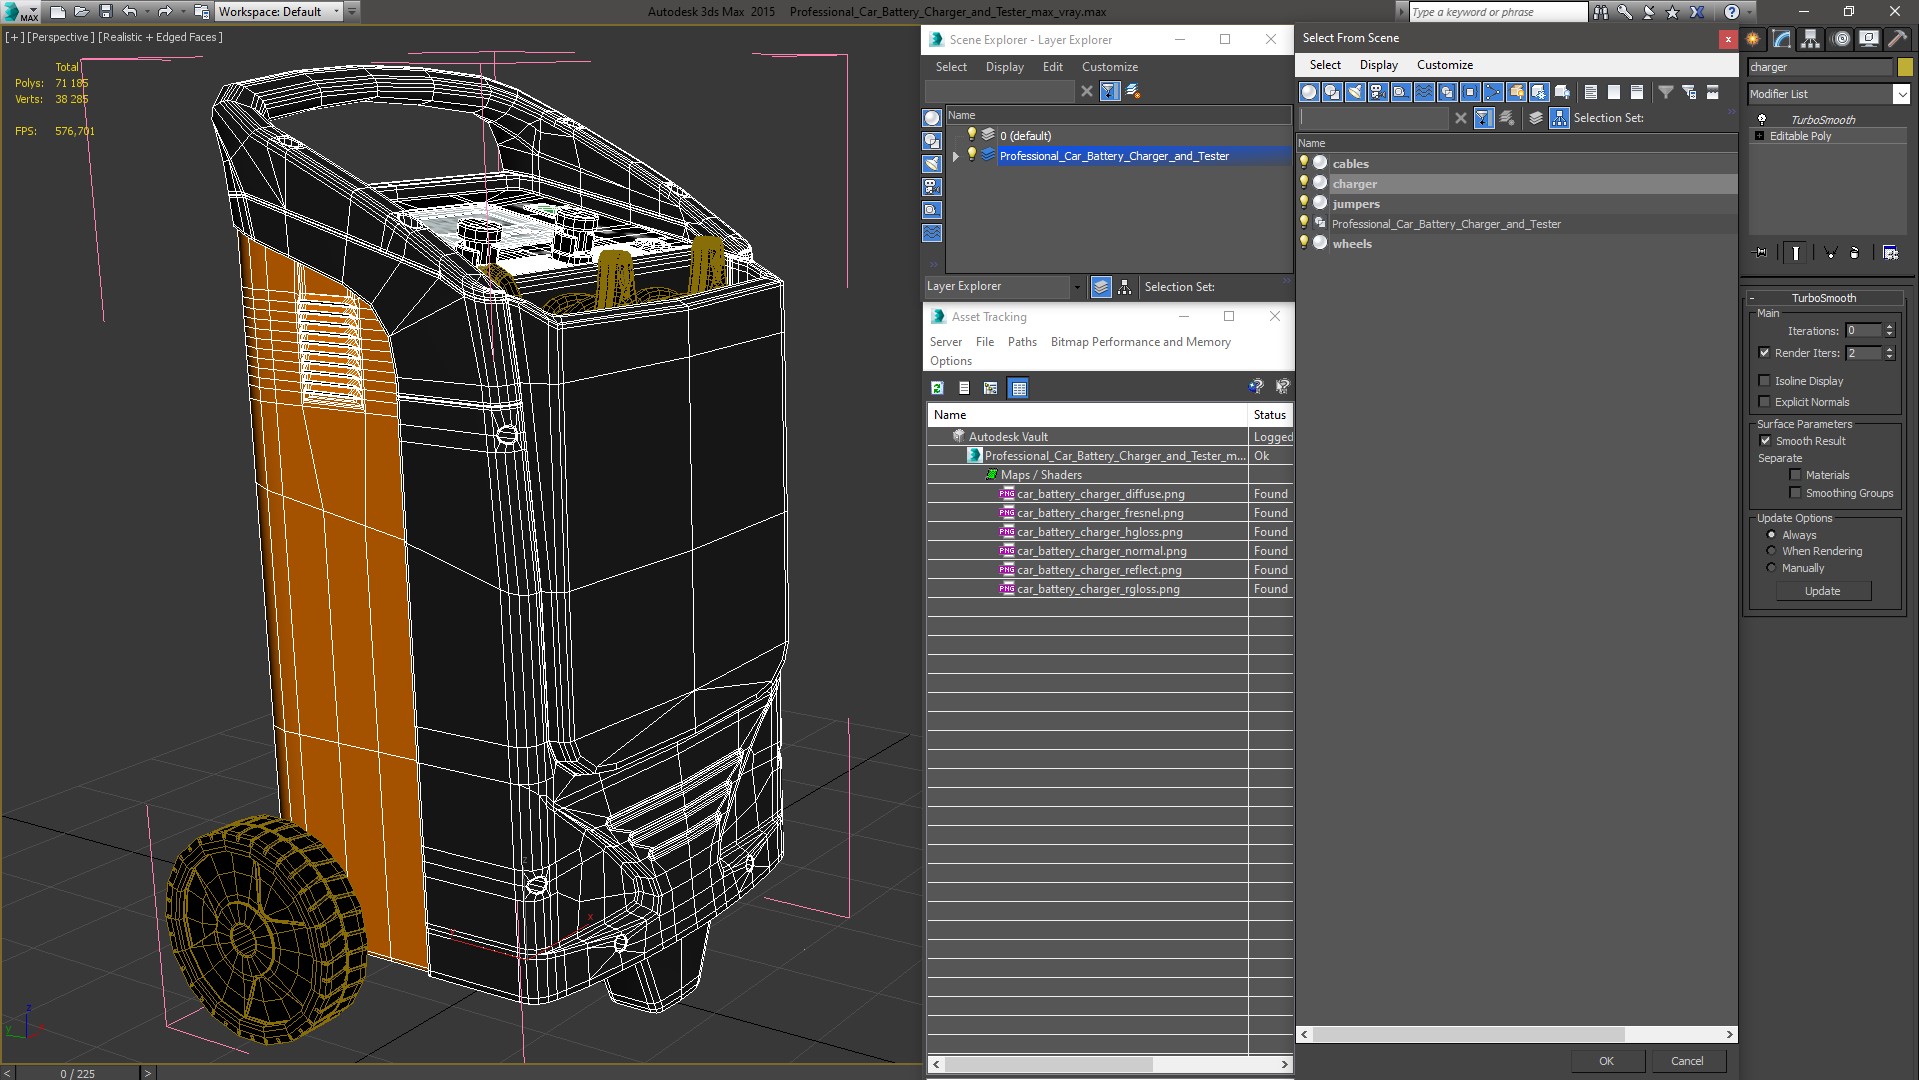This screenshot has height=1080, width=1919.
Task: Click the yellow object color swatch
Action: [1905, 67]
